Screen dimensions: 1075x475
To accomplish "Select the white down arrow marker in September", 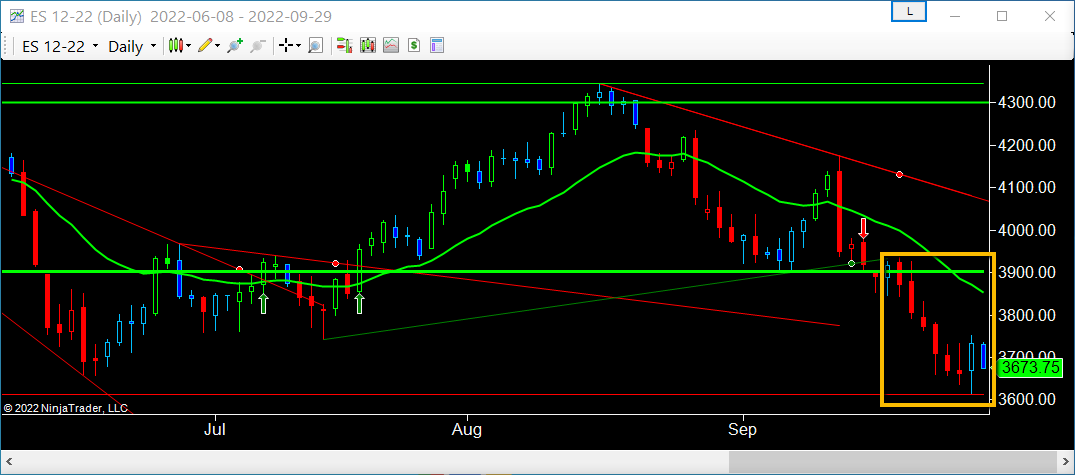I will pyautogui.click(x=864, y=228).
